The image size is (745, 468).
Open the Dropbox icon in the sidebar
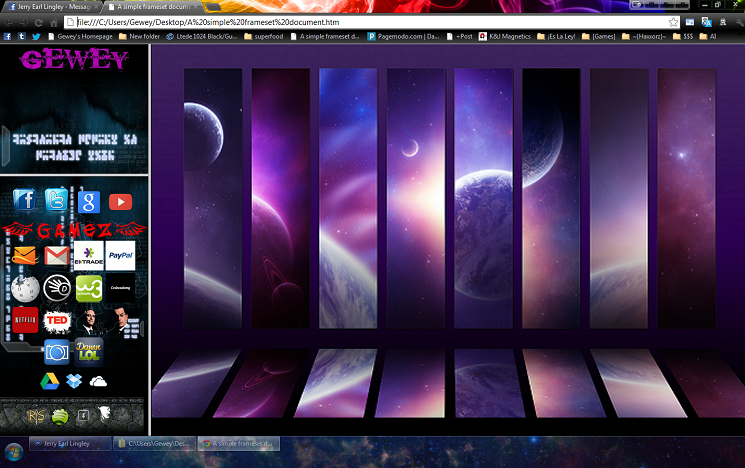(x=74, y=381)
